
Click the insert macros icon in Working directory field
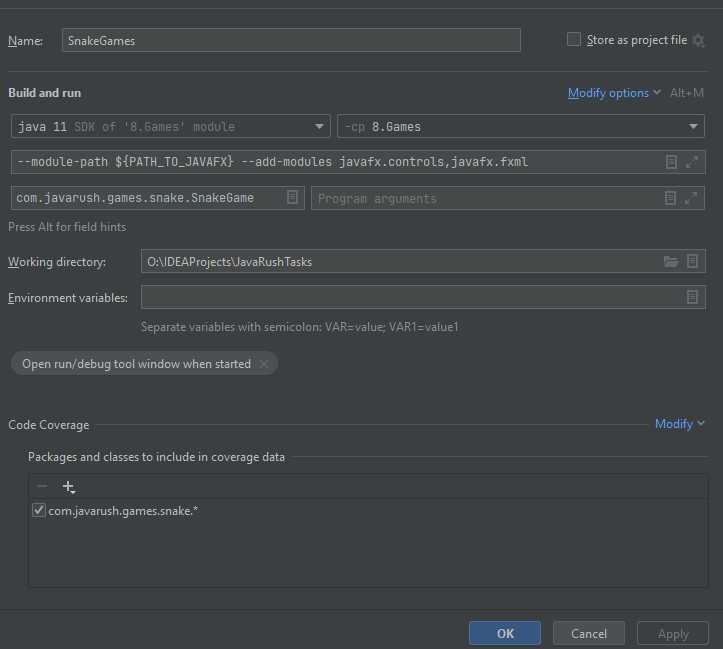(692, 262)
